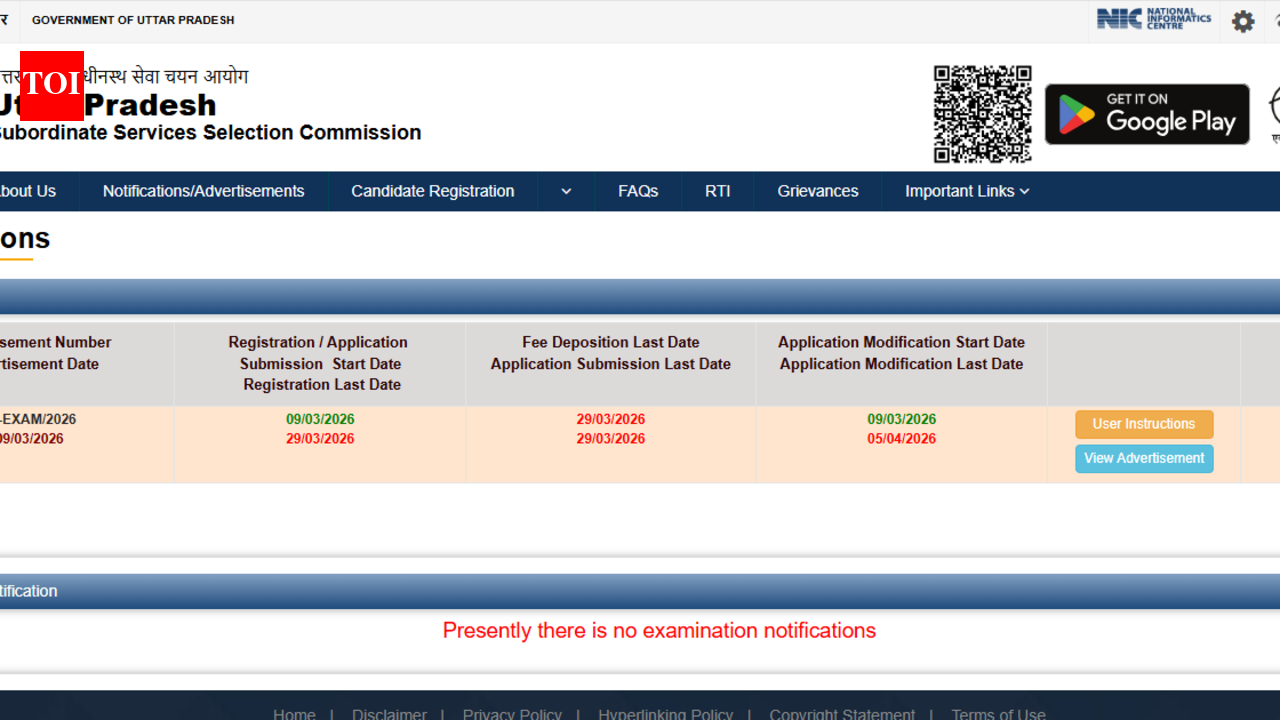Click the QR code image
The width and height of the screenshot is (1280, 720).
pos(982,114)
